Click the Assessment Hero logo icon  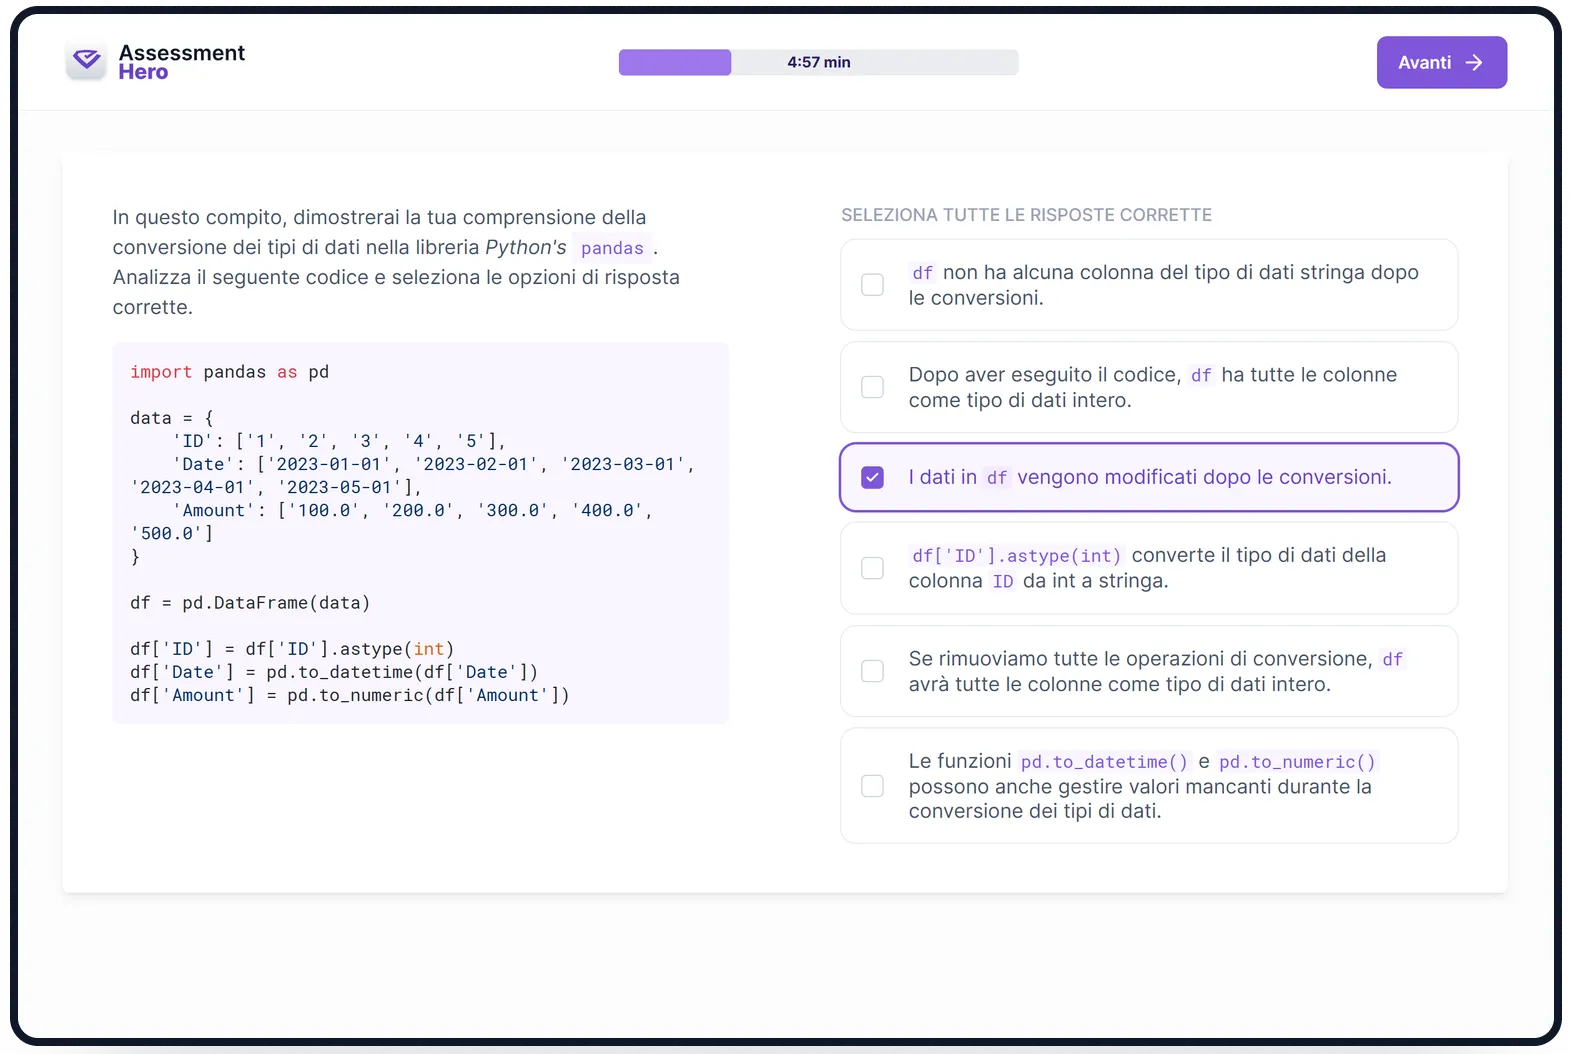(87, 61)
